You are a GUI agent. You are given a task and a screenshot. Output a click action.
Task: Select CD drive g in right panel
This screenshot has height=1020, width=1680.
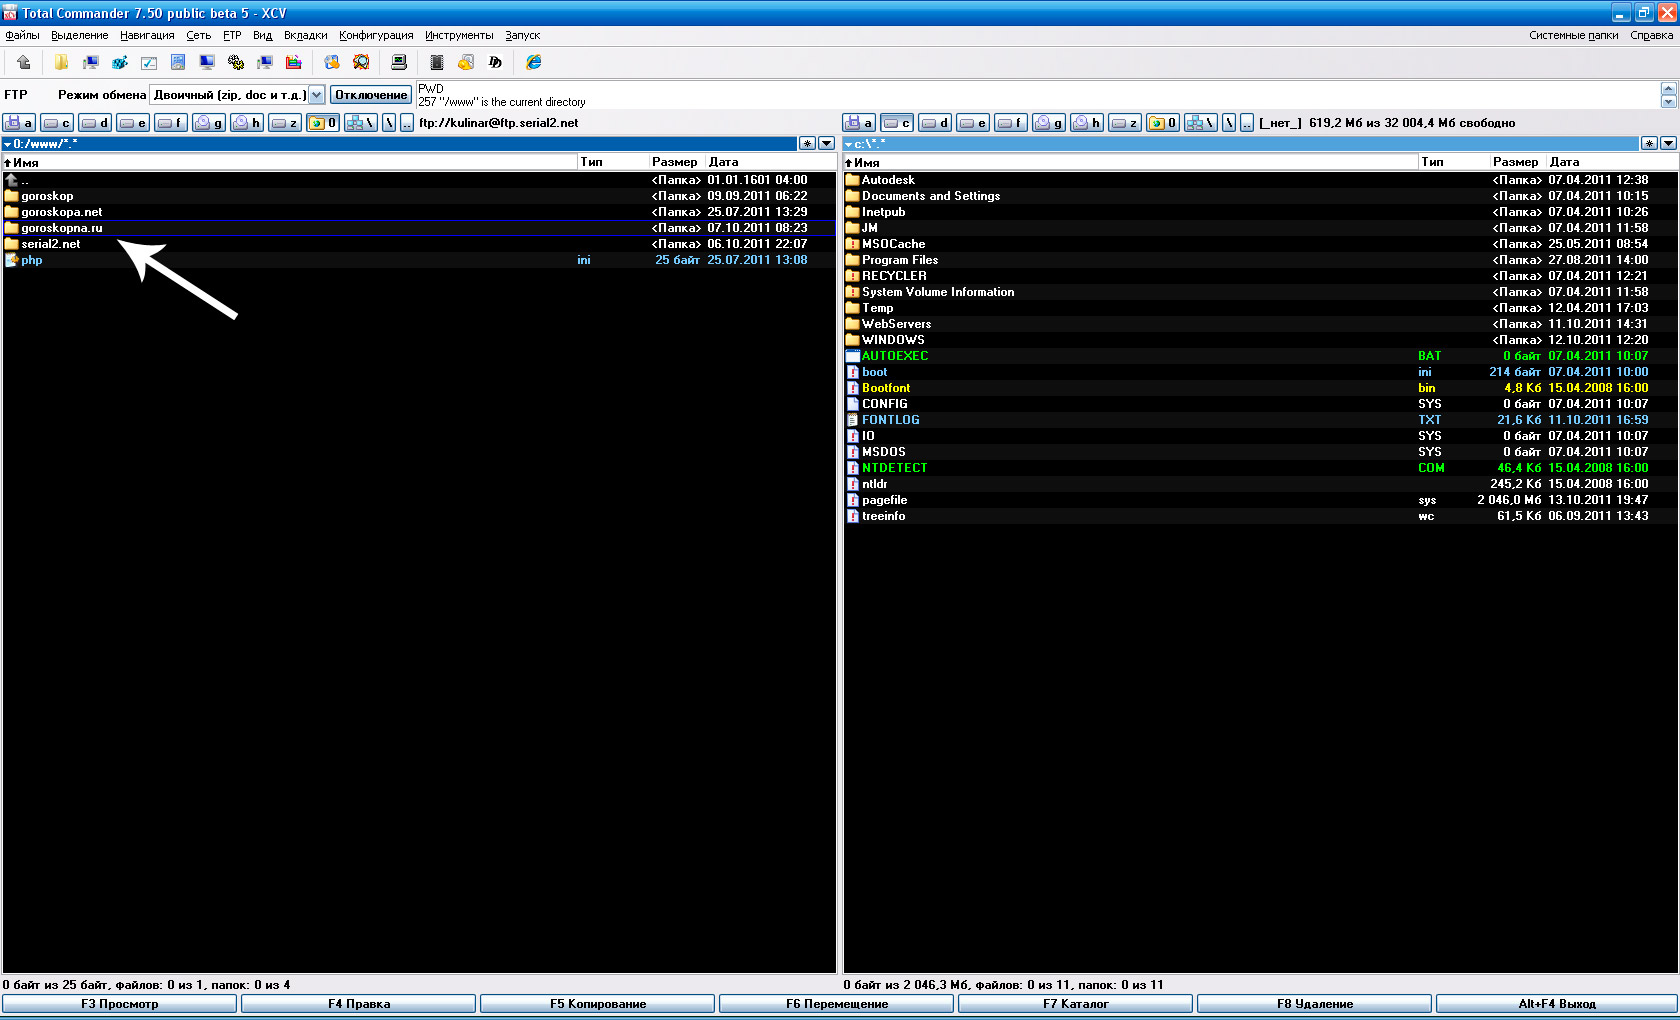pyautogui.click(x=1049, y=123)
